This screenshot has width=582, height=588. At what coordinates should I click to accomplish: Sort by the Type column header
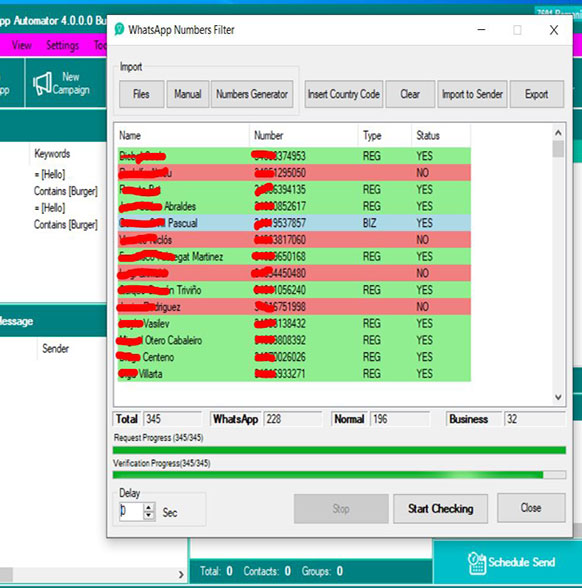coord(385,135)
